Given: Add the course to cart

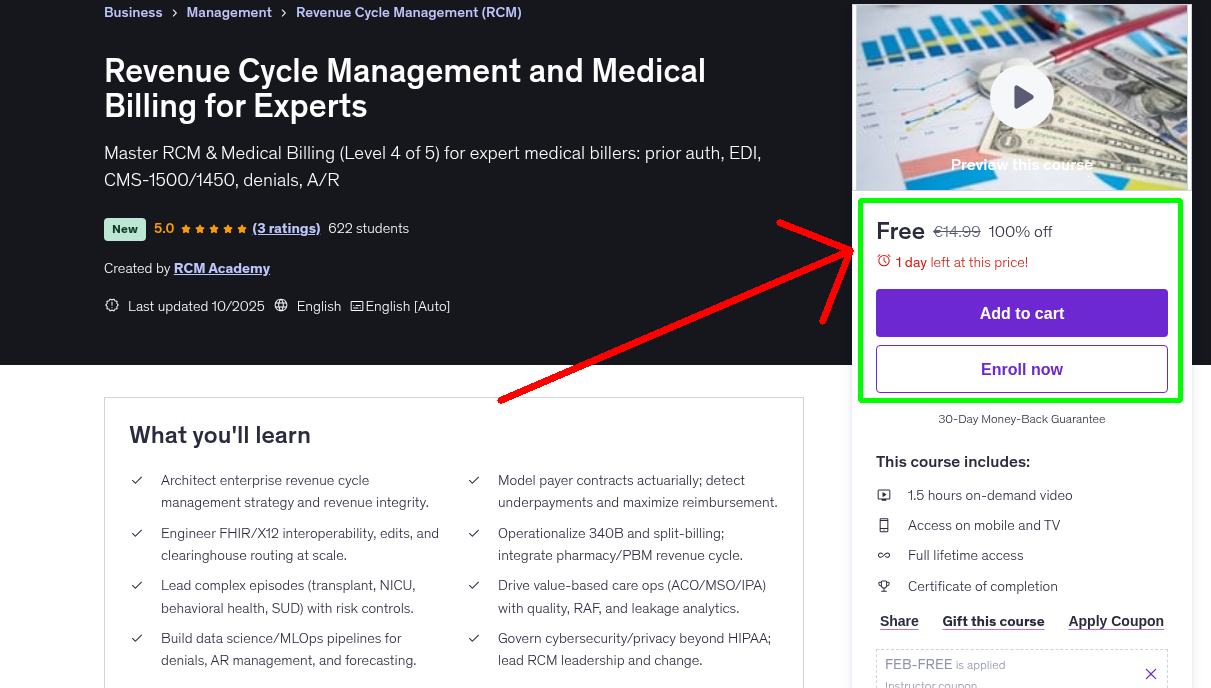Looking at the screenshot, I should click(1021, 312).
